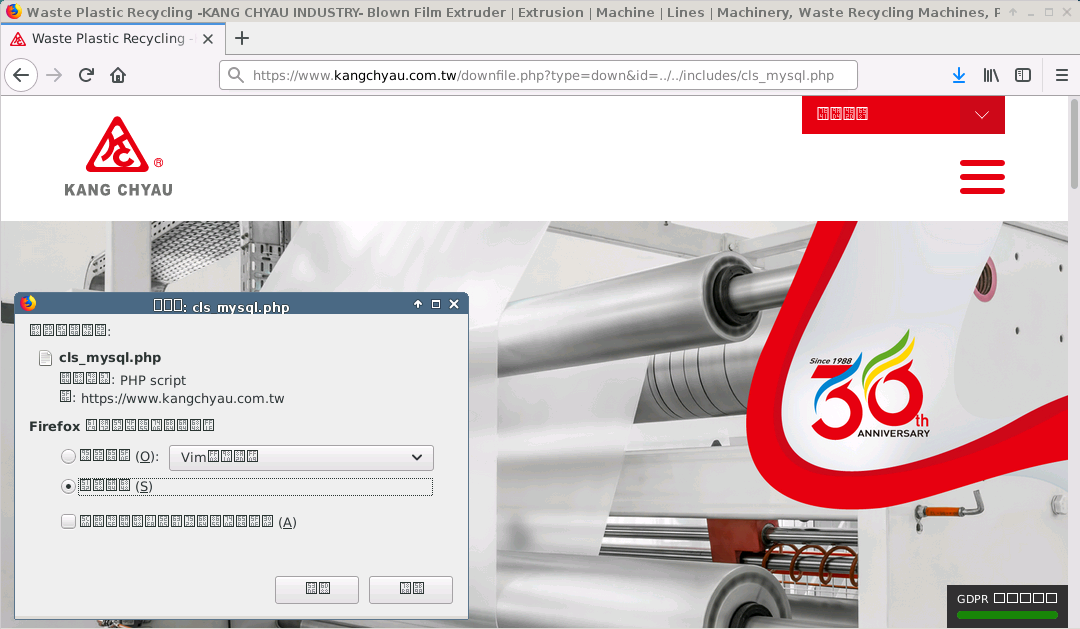Click the dialog roll-up arrow icon
This screenshot has width=1080, height=629.
click(417, 304)
